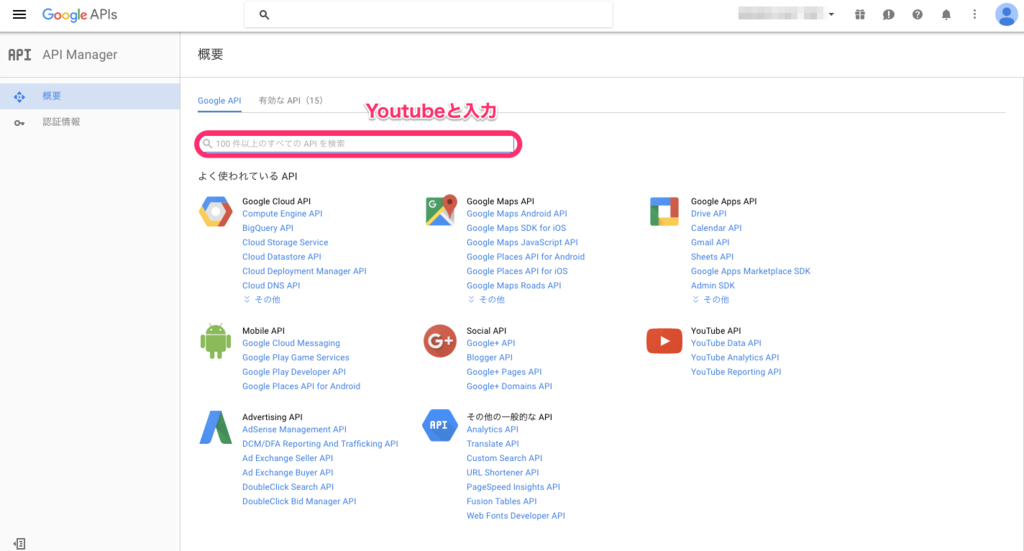Click the Google Cloud API hexagon icon

coord(216,212)
